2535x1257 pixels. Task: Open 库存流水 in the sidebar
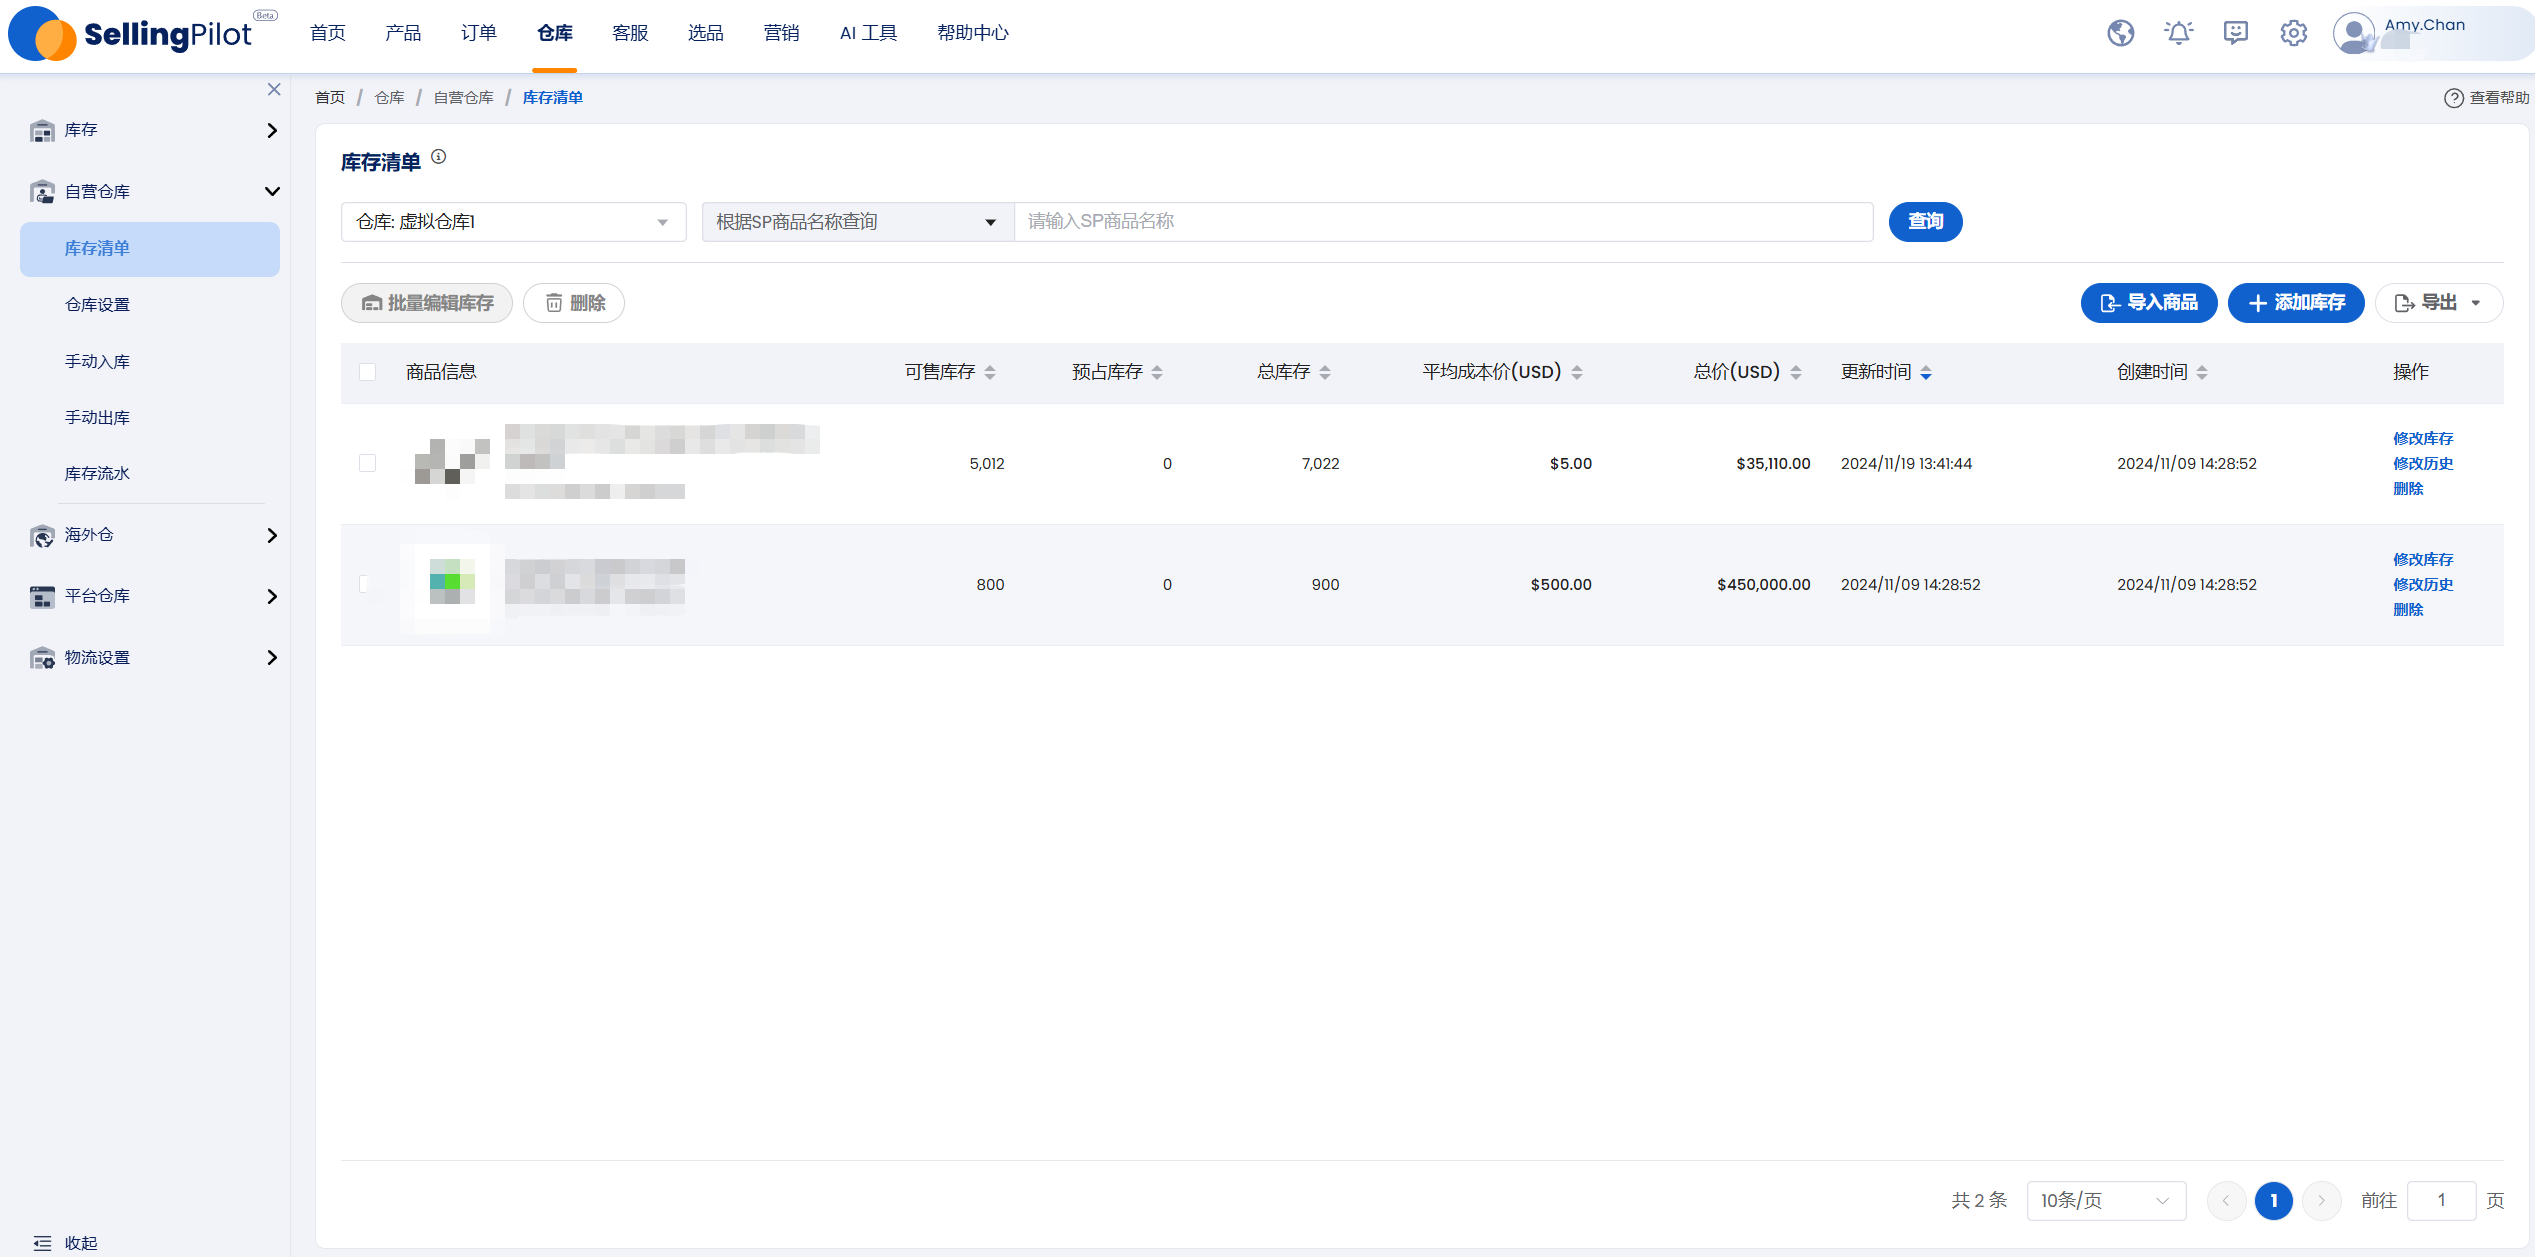pyautogui.click(x=97, y=473)
